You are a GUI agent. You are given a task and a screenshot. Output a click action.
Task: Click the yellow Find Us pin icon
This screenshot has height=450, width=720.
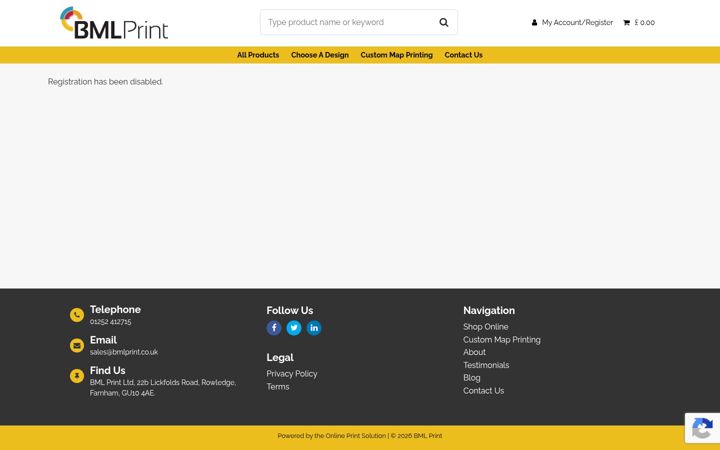(x=77, y=376)
